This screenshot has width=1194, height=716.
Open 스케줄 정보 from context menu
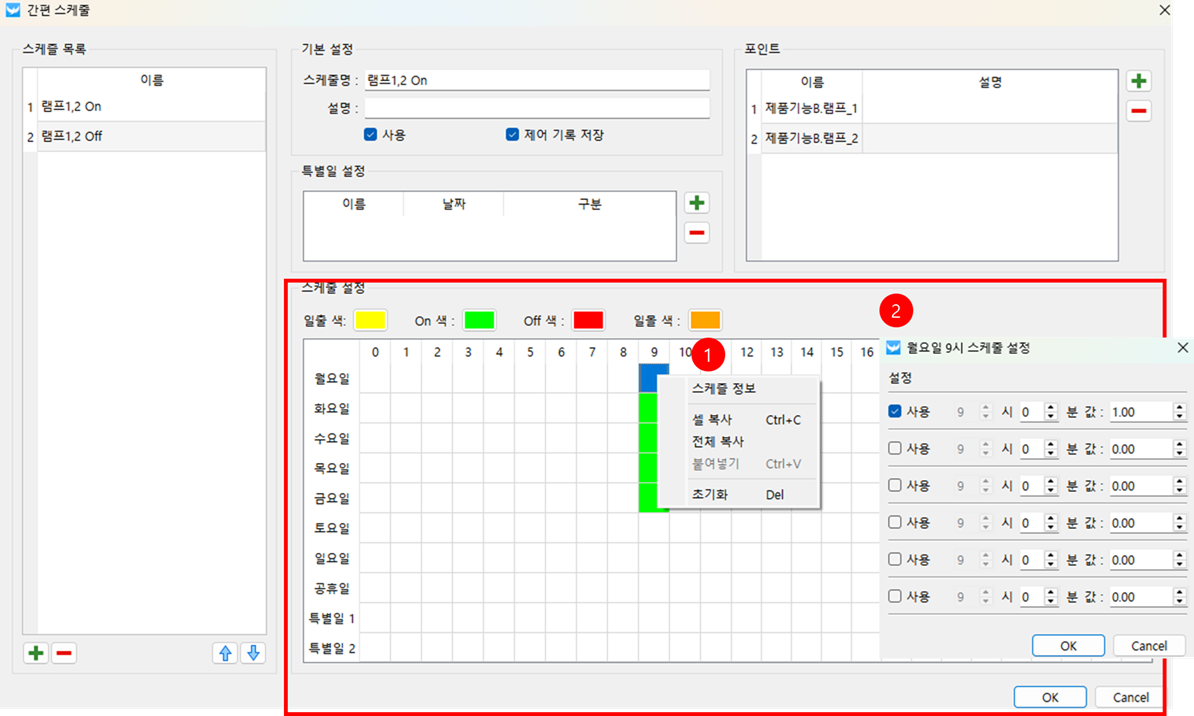point(724,389)
